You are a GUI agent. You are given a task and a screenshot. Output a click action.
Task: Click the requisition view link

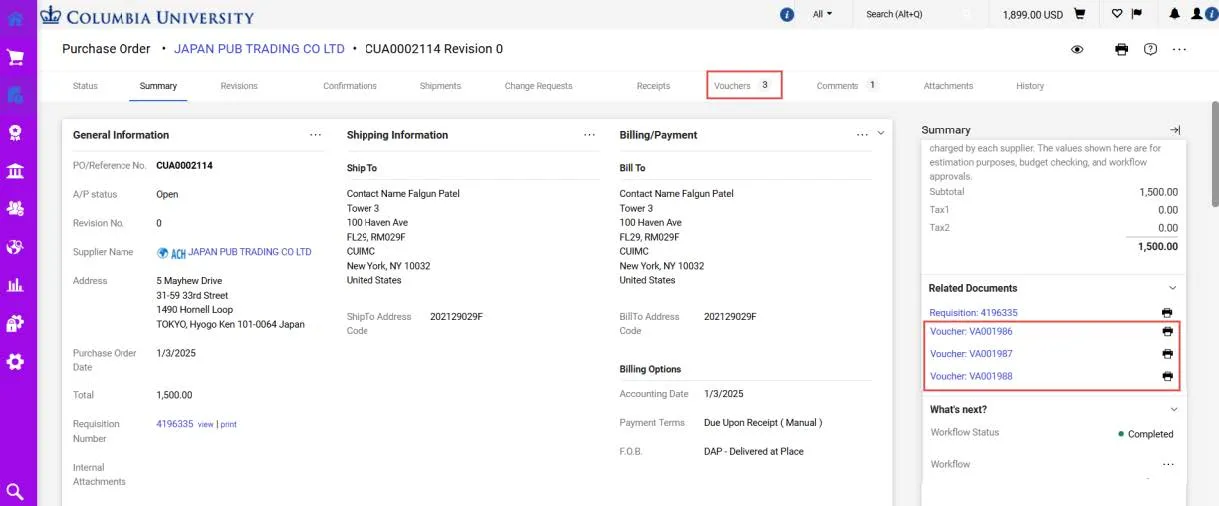[x=206, y=425]
